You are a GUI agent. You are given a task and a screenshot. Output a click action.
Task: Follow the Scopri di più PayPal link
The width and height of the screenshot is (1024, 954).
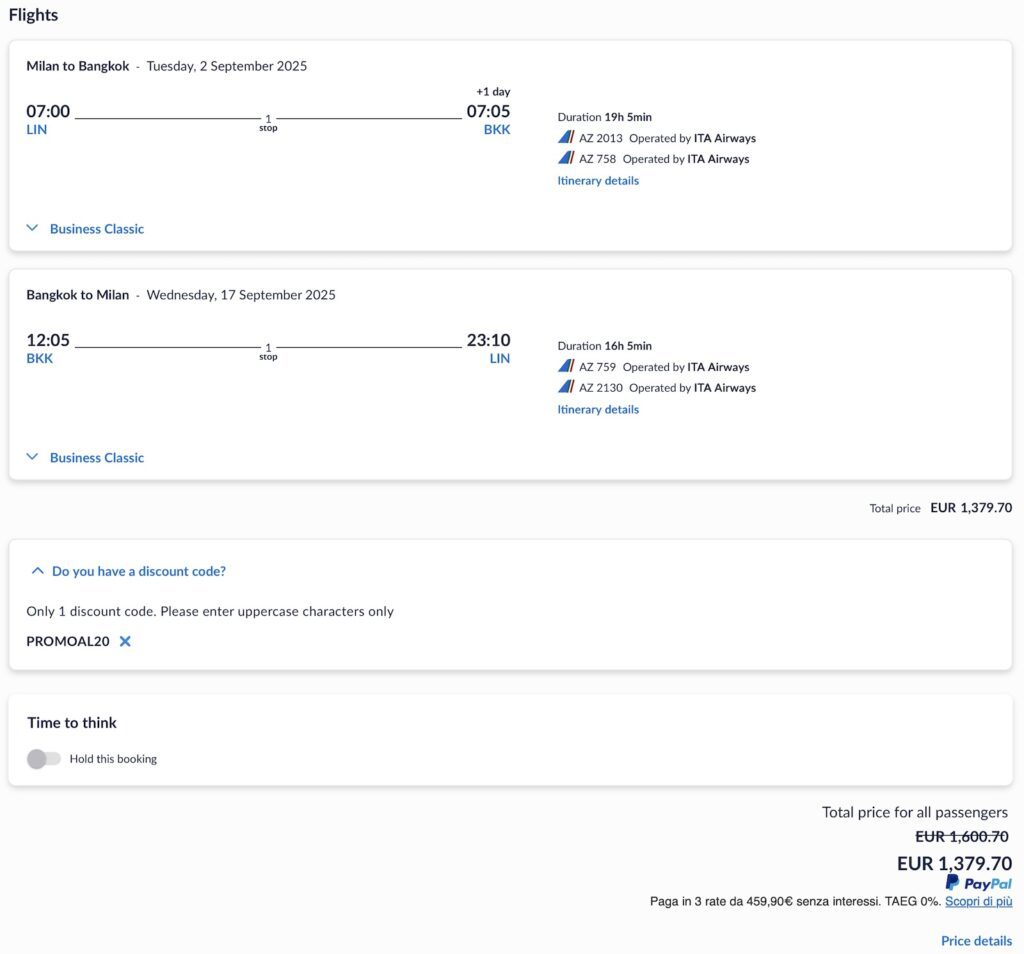coord(978,901)
